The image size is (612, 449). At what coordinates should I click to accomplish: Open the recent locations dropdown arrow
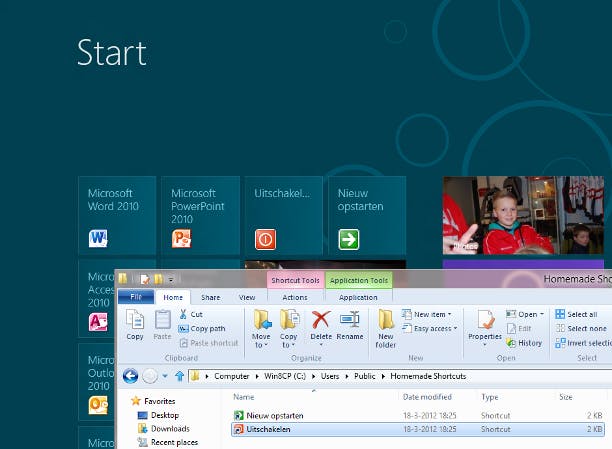(x=165, y=376)
